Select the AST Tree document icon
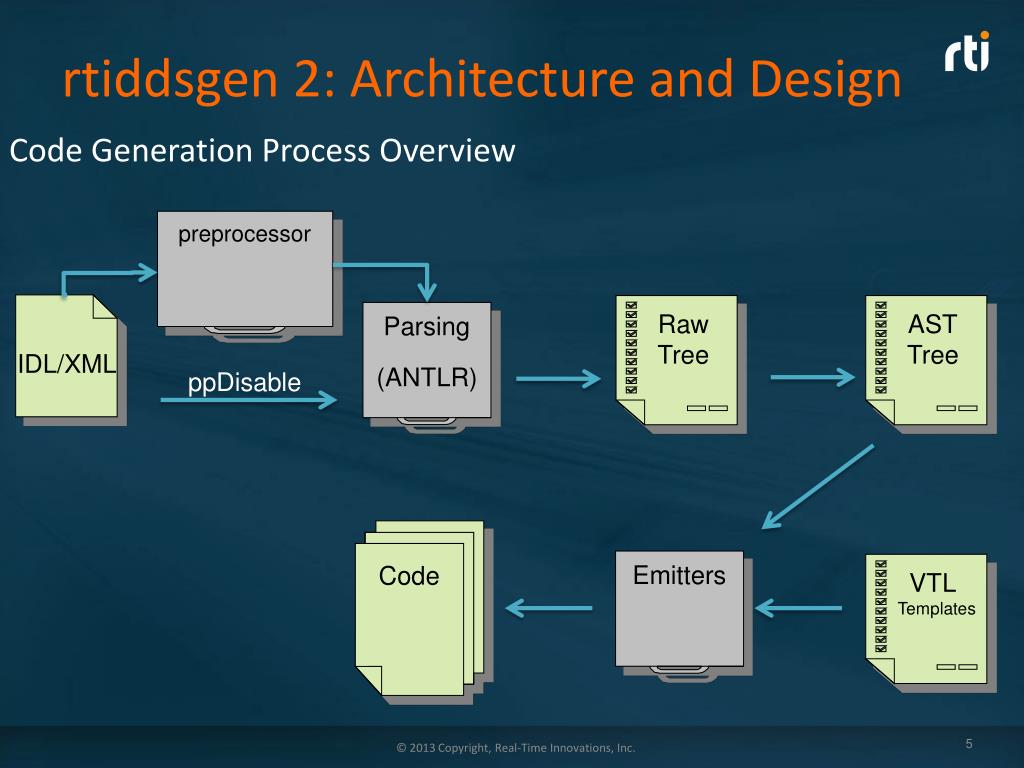This screenshot has width=1024, height=768. pos(926,360)
